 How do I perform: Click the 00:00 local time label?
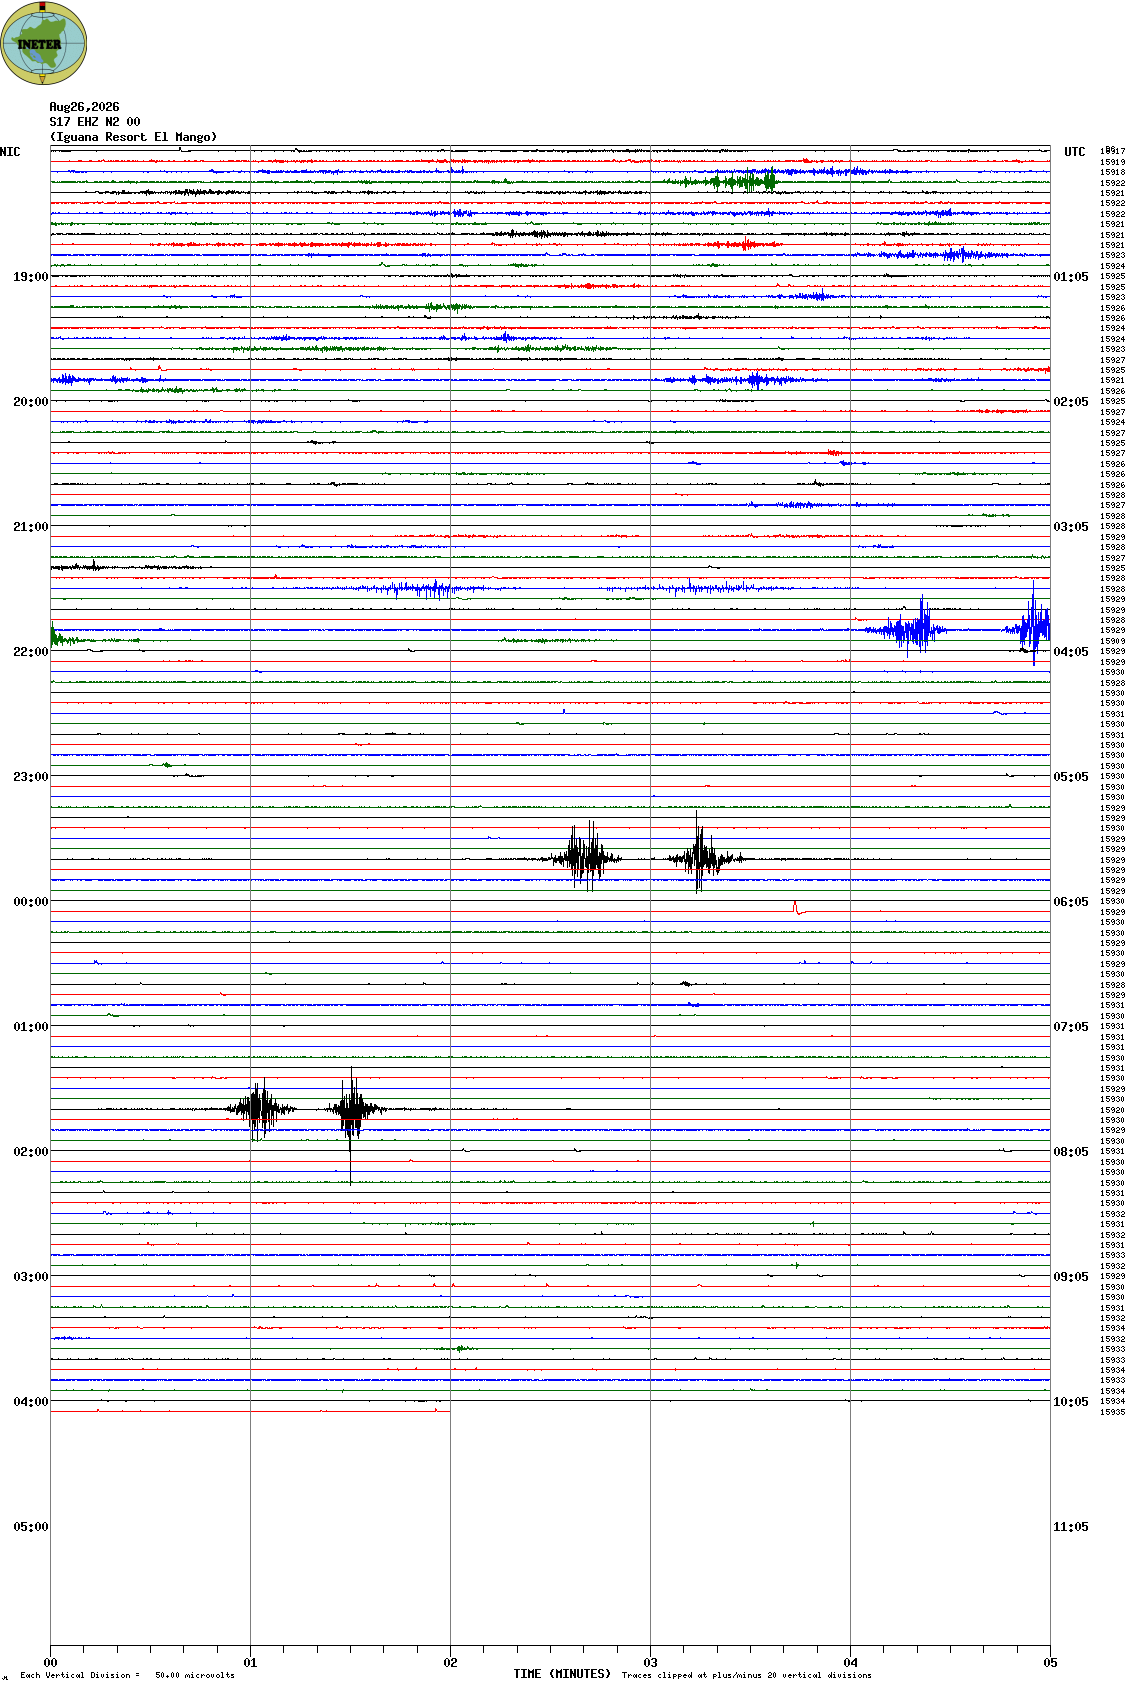tap(30, 902)
